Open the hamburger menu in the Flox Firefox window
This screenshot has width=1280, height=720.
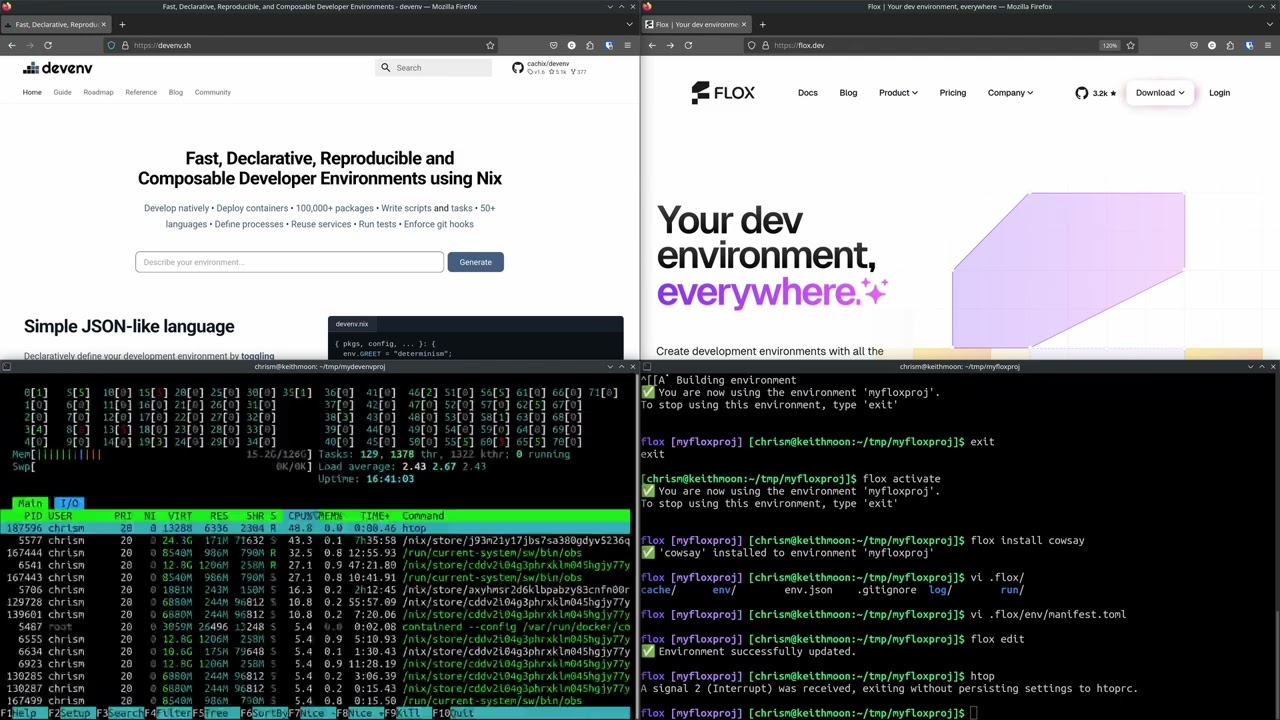point(1267,45)
